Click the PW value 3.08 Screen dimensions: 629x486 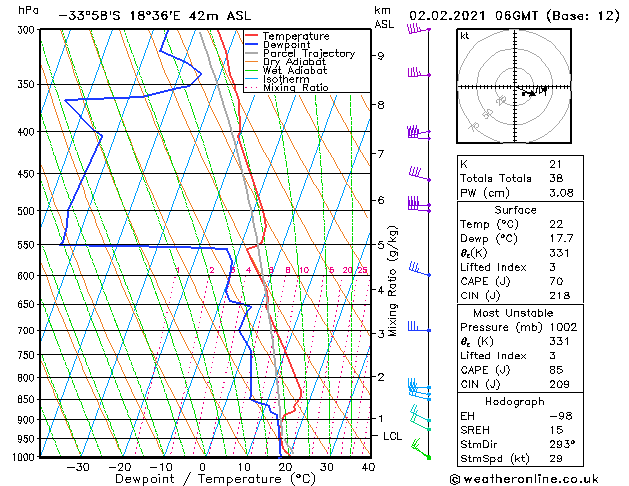(561, 193)
